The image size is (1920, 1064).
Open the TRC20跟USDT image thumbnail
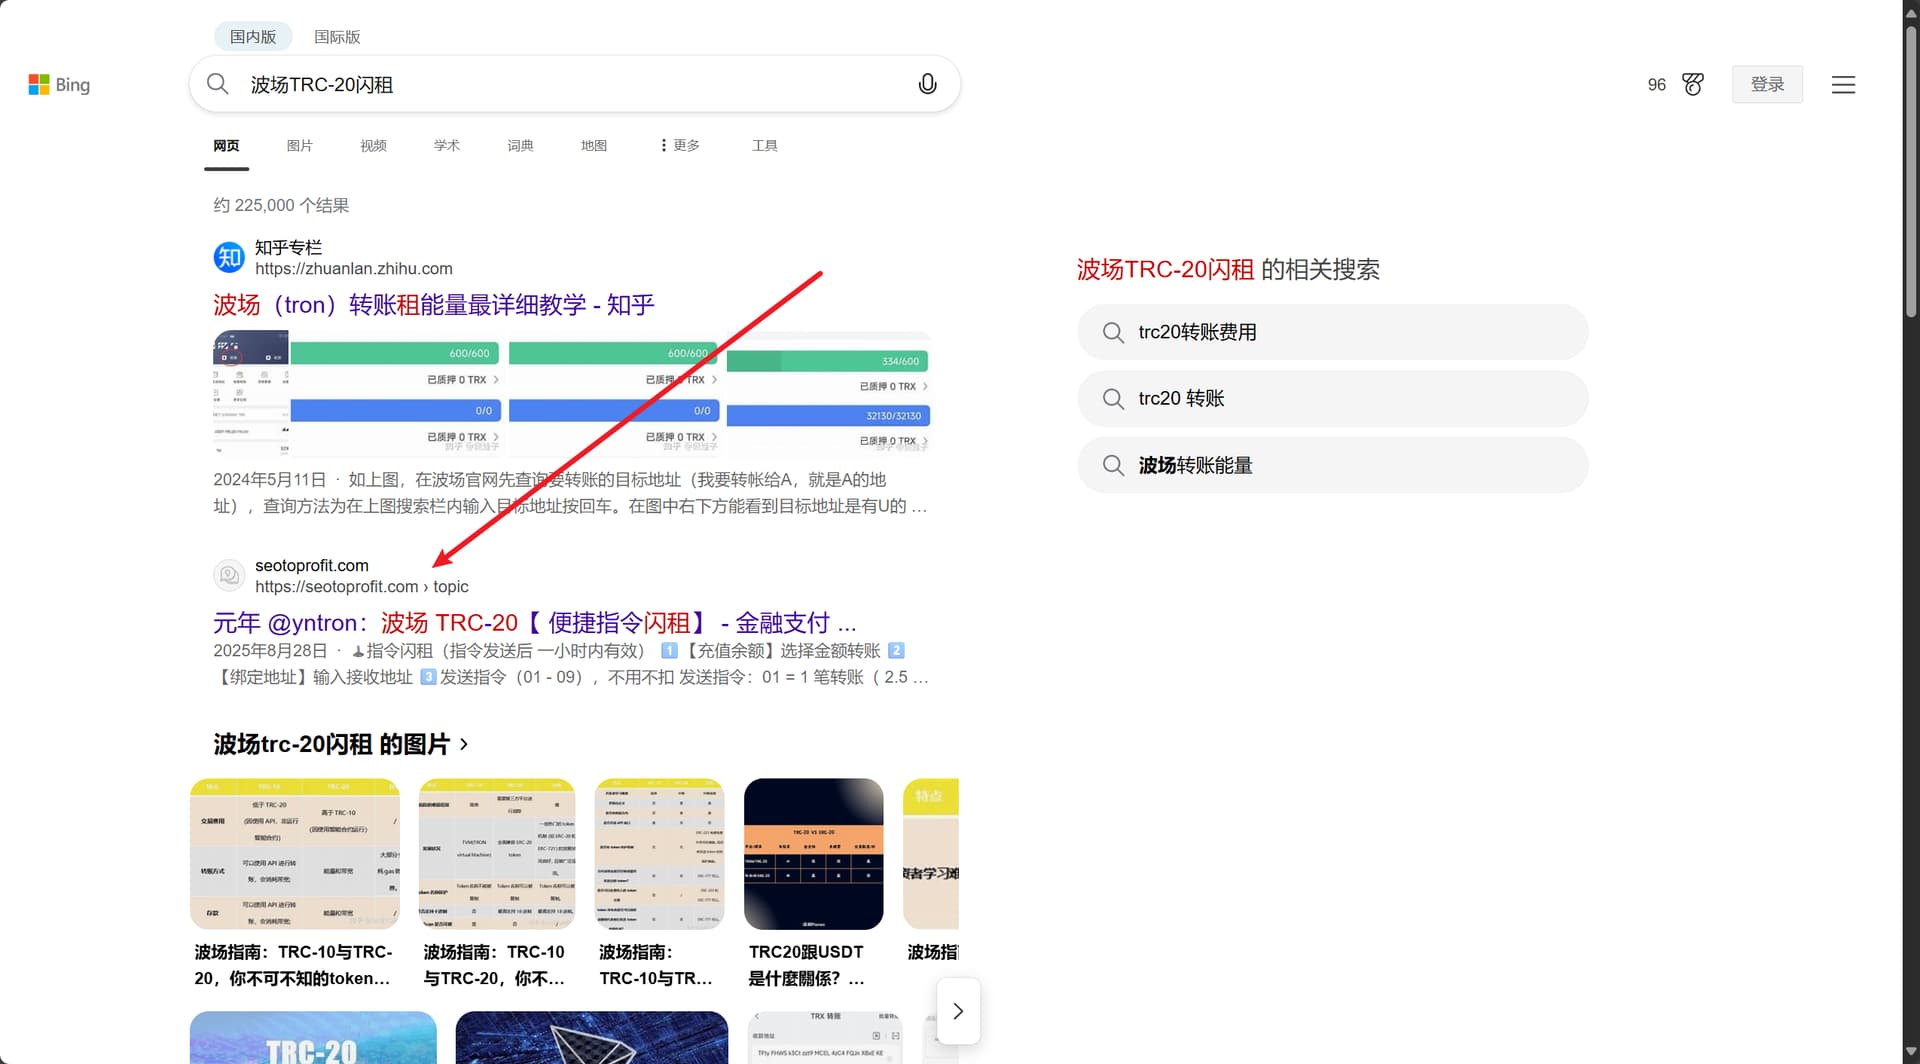pyautogui.click(x=813, y=854)
